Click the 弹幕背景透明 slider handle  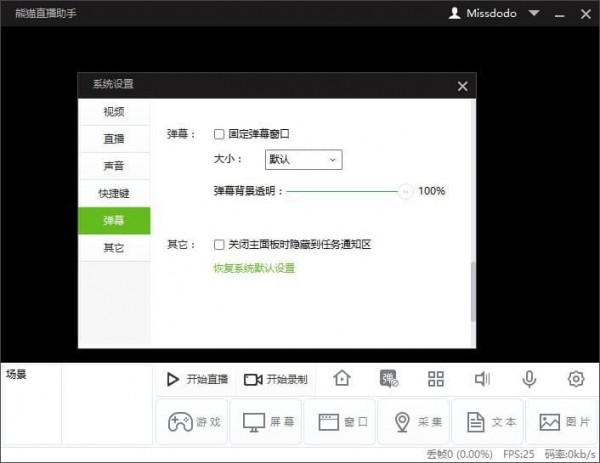tap(405, 191)
